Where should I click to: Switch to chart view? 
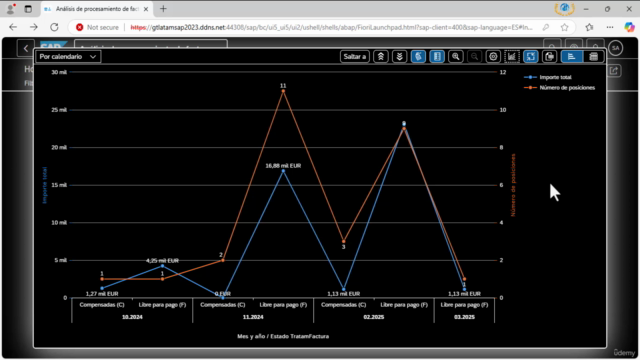pos(571,57)
